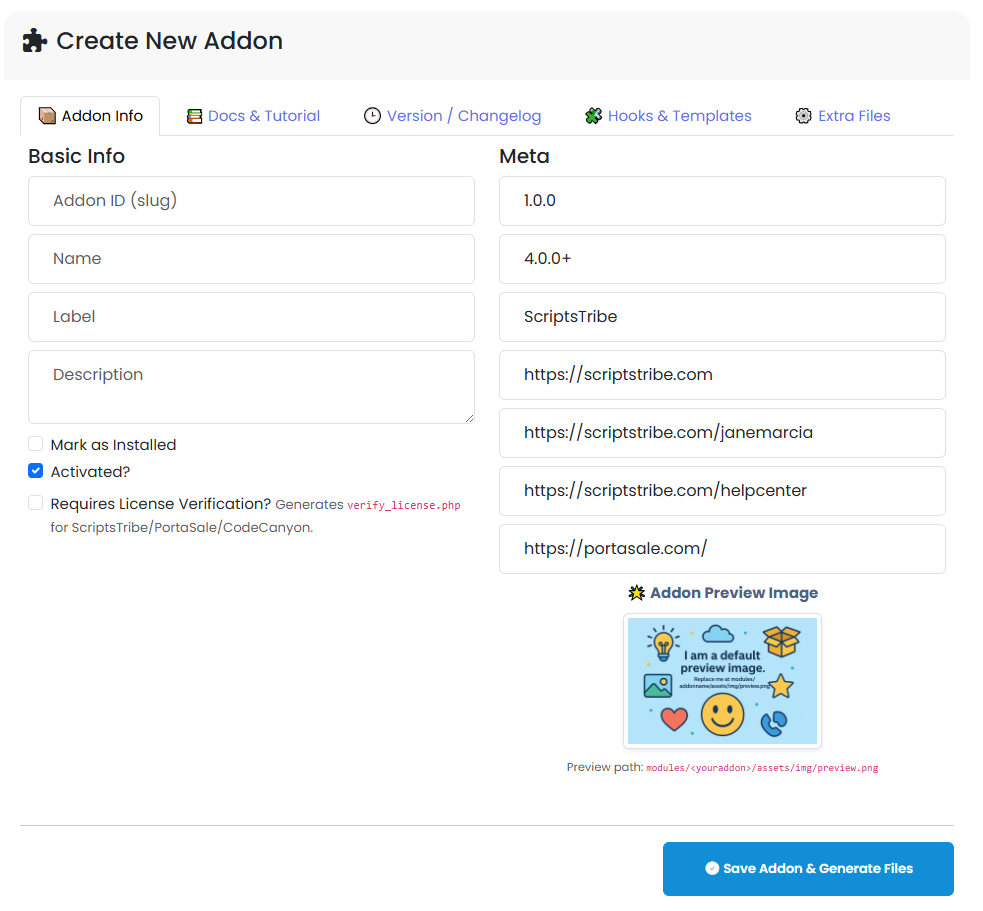The width and height of the screenshot is (983, 911).
Task: Click the box icon on Addon Info tab
Action: (x=47, y=116)
